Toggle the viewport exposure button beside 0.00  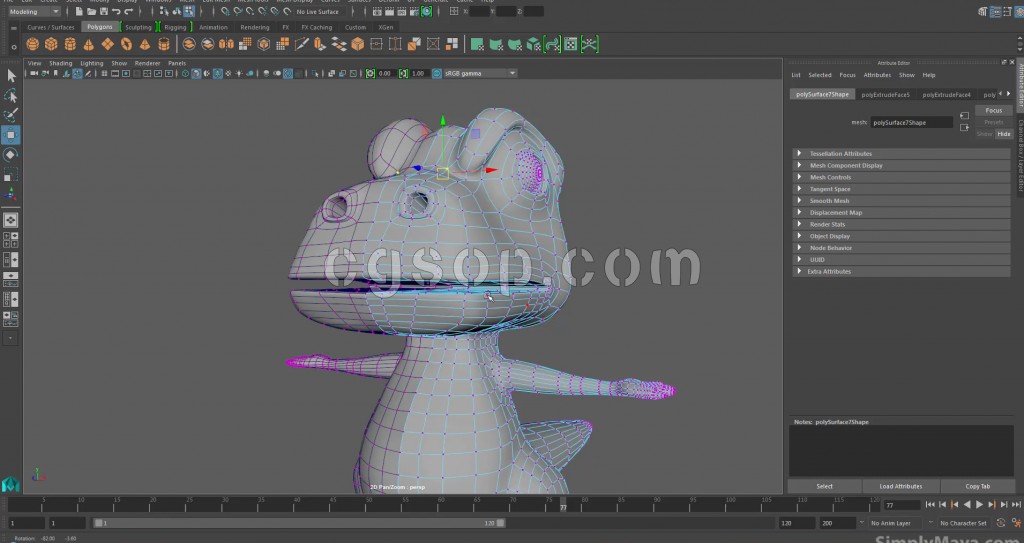point(371,73)
